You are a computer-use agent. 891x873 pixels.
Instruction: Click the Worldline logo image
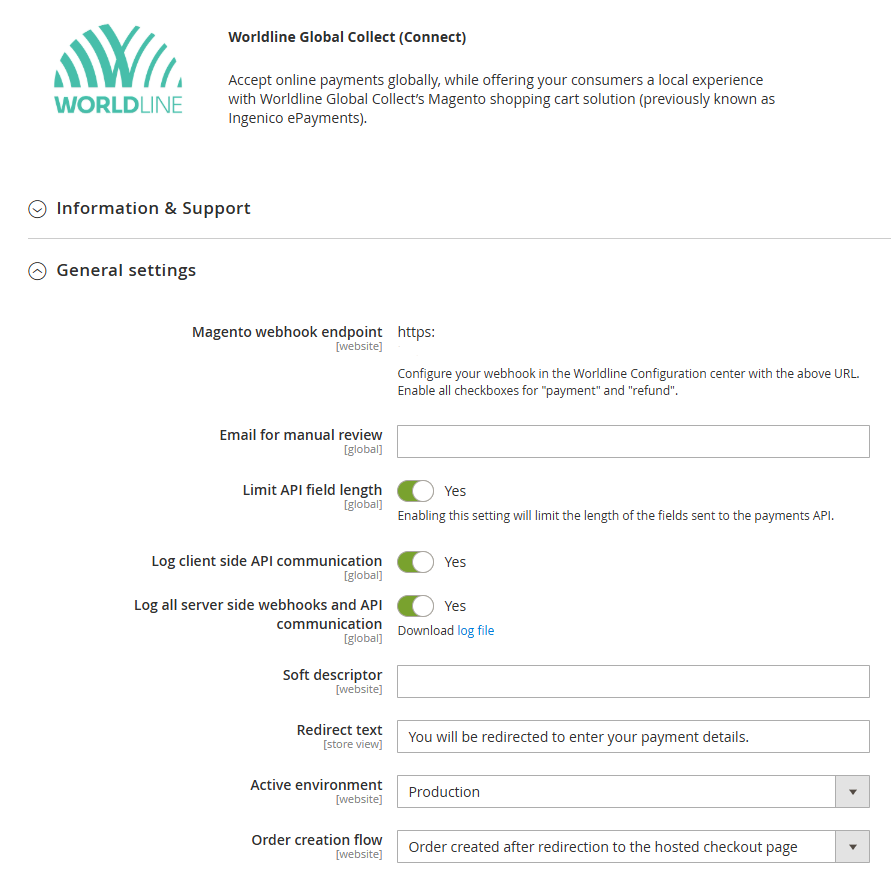click(x=117, y=68)
